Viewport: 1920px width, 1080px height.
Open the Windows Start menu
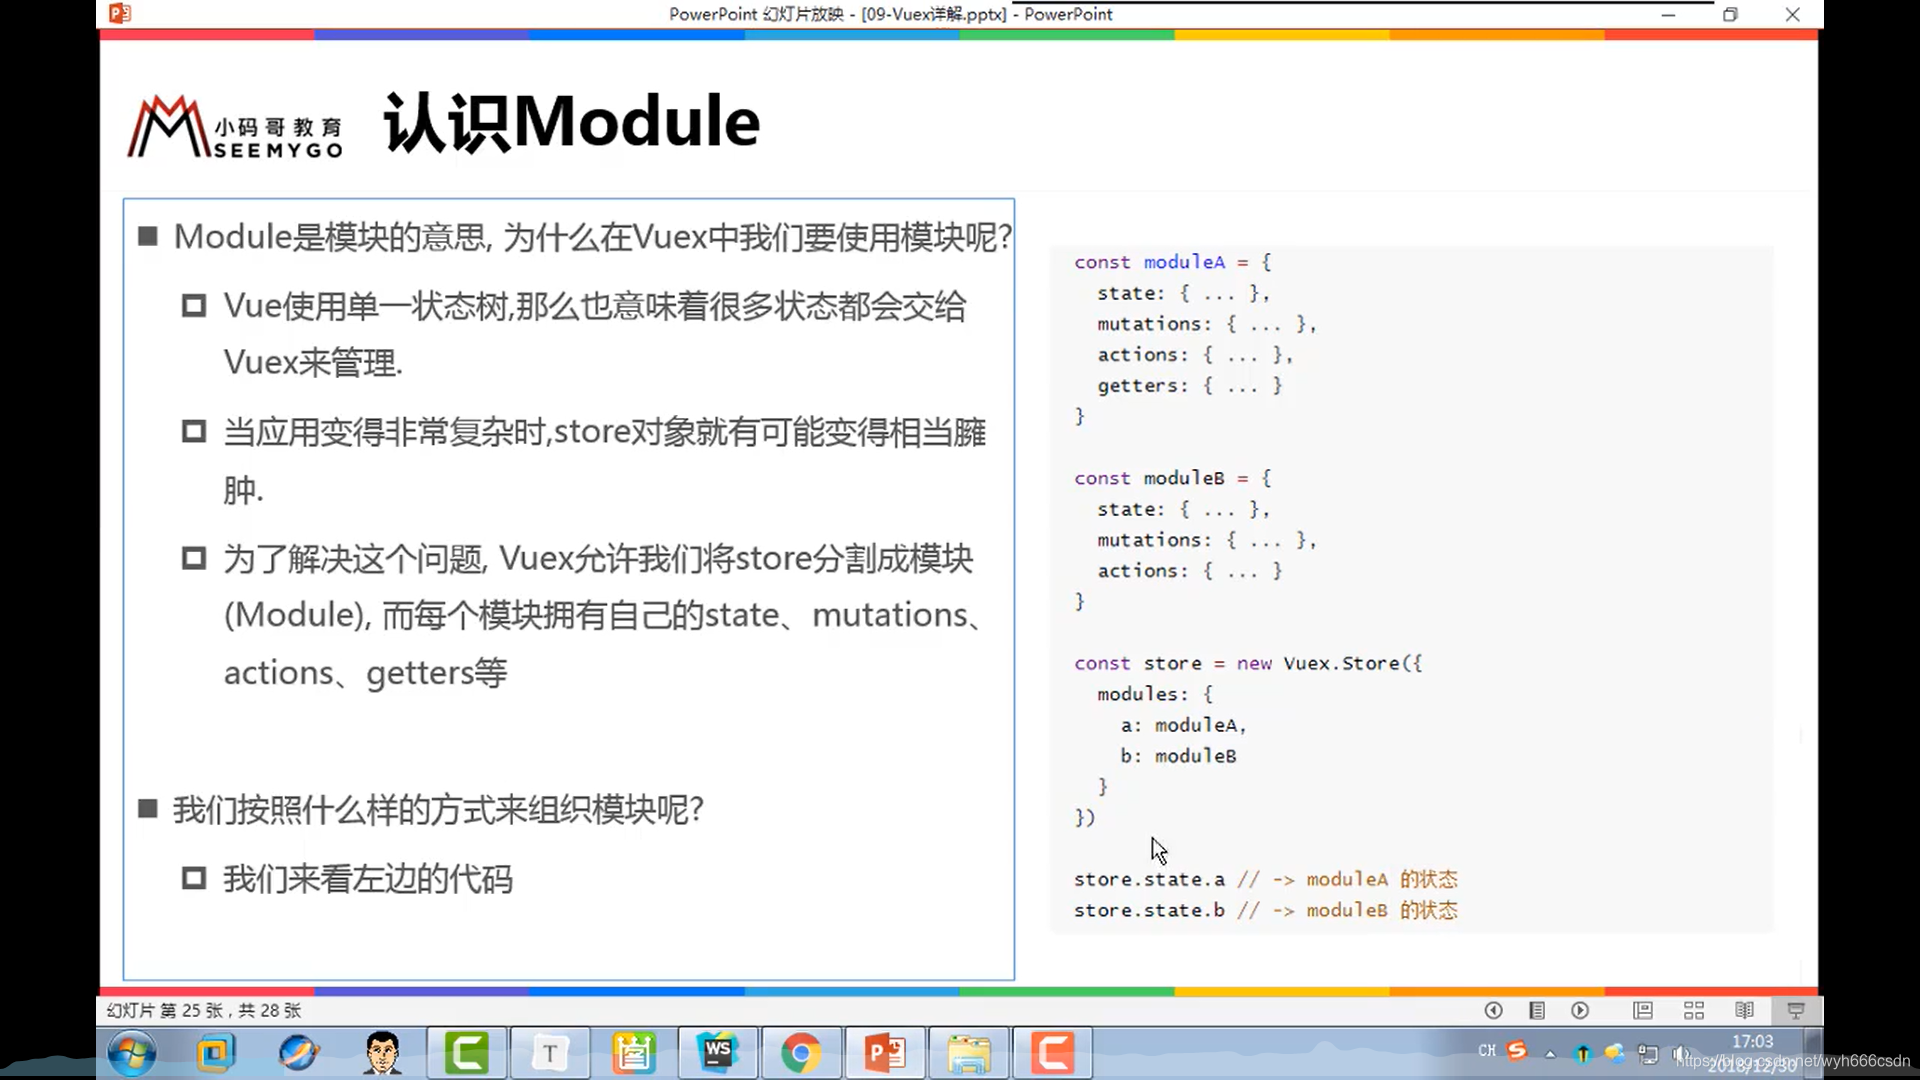point(131,1053)
